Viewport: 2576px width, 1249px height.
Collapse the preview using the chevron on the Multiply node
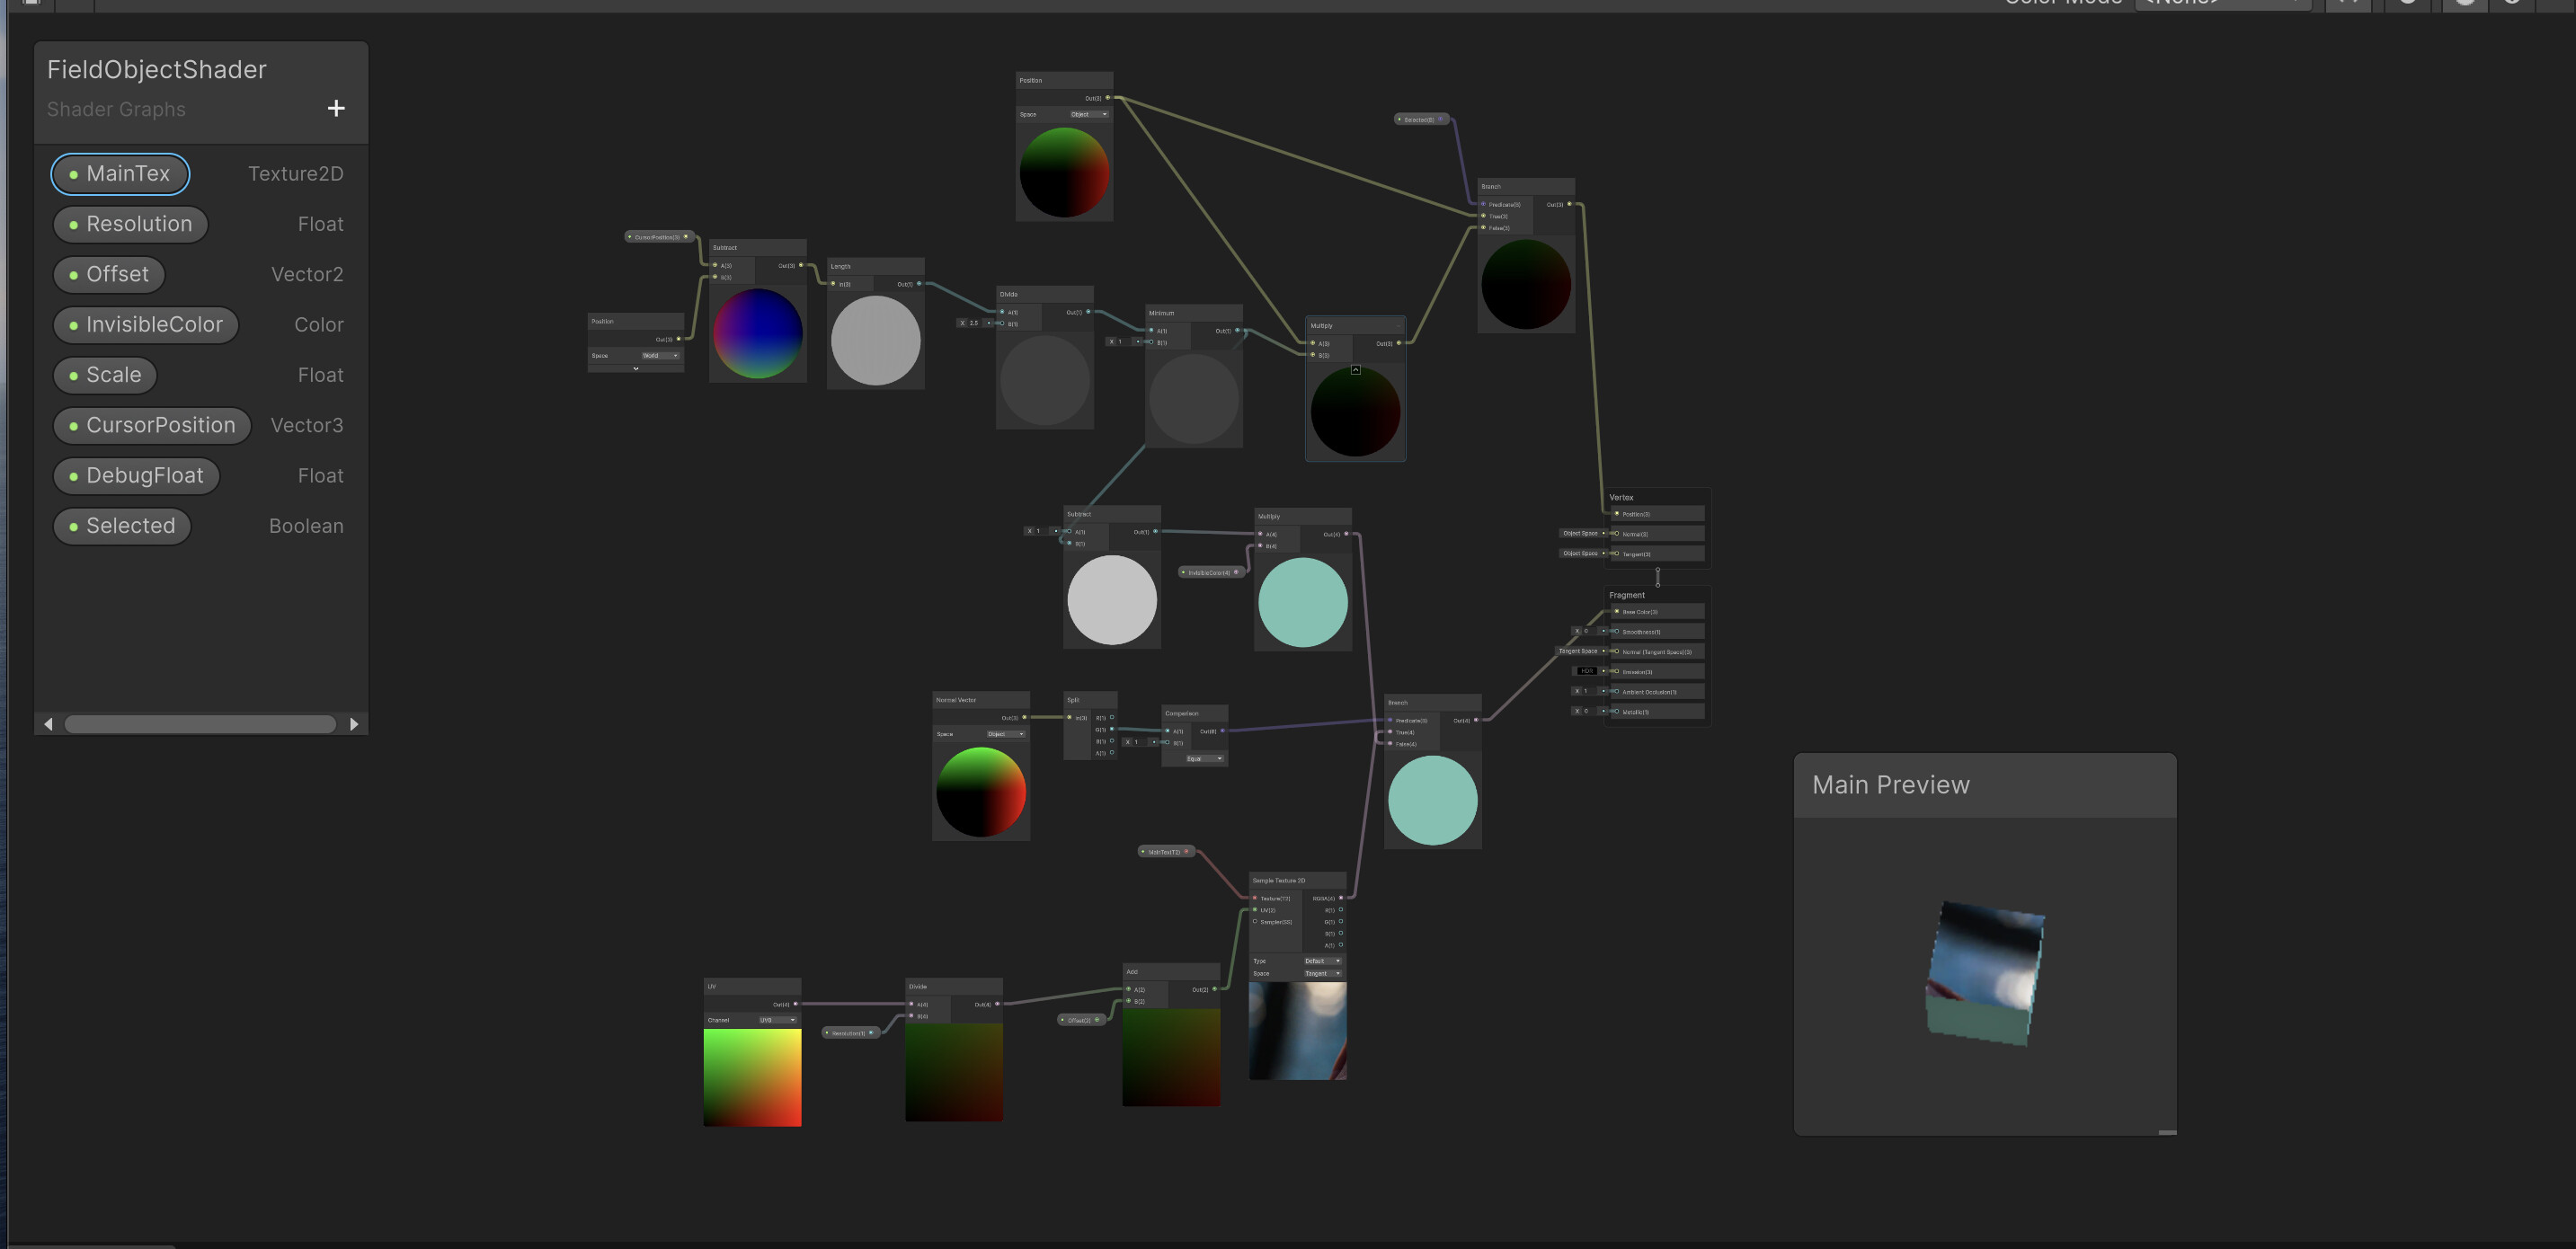pyautogui.click(x=1355, y=370)
